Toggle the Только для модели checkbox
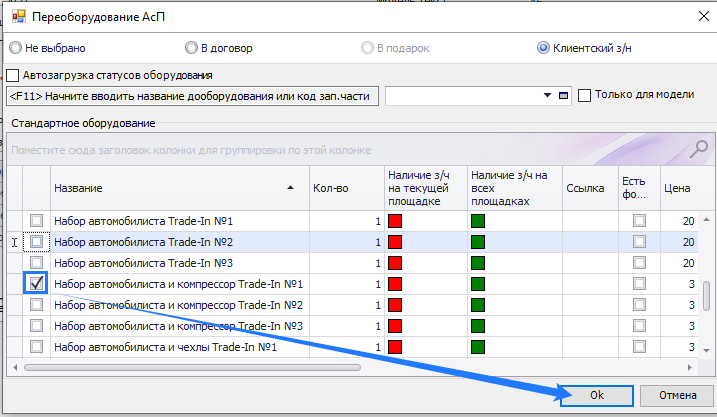This screenshot has height=417, width=717. pos(585,95)
